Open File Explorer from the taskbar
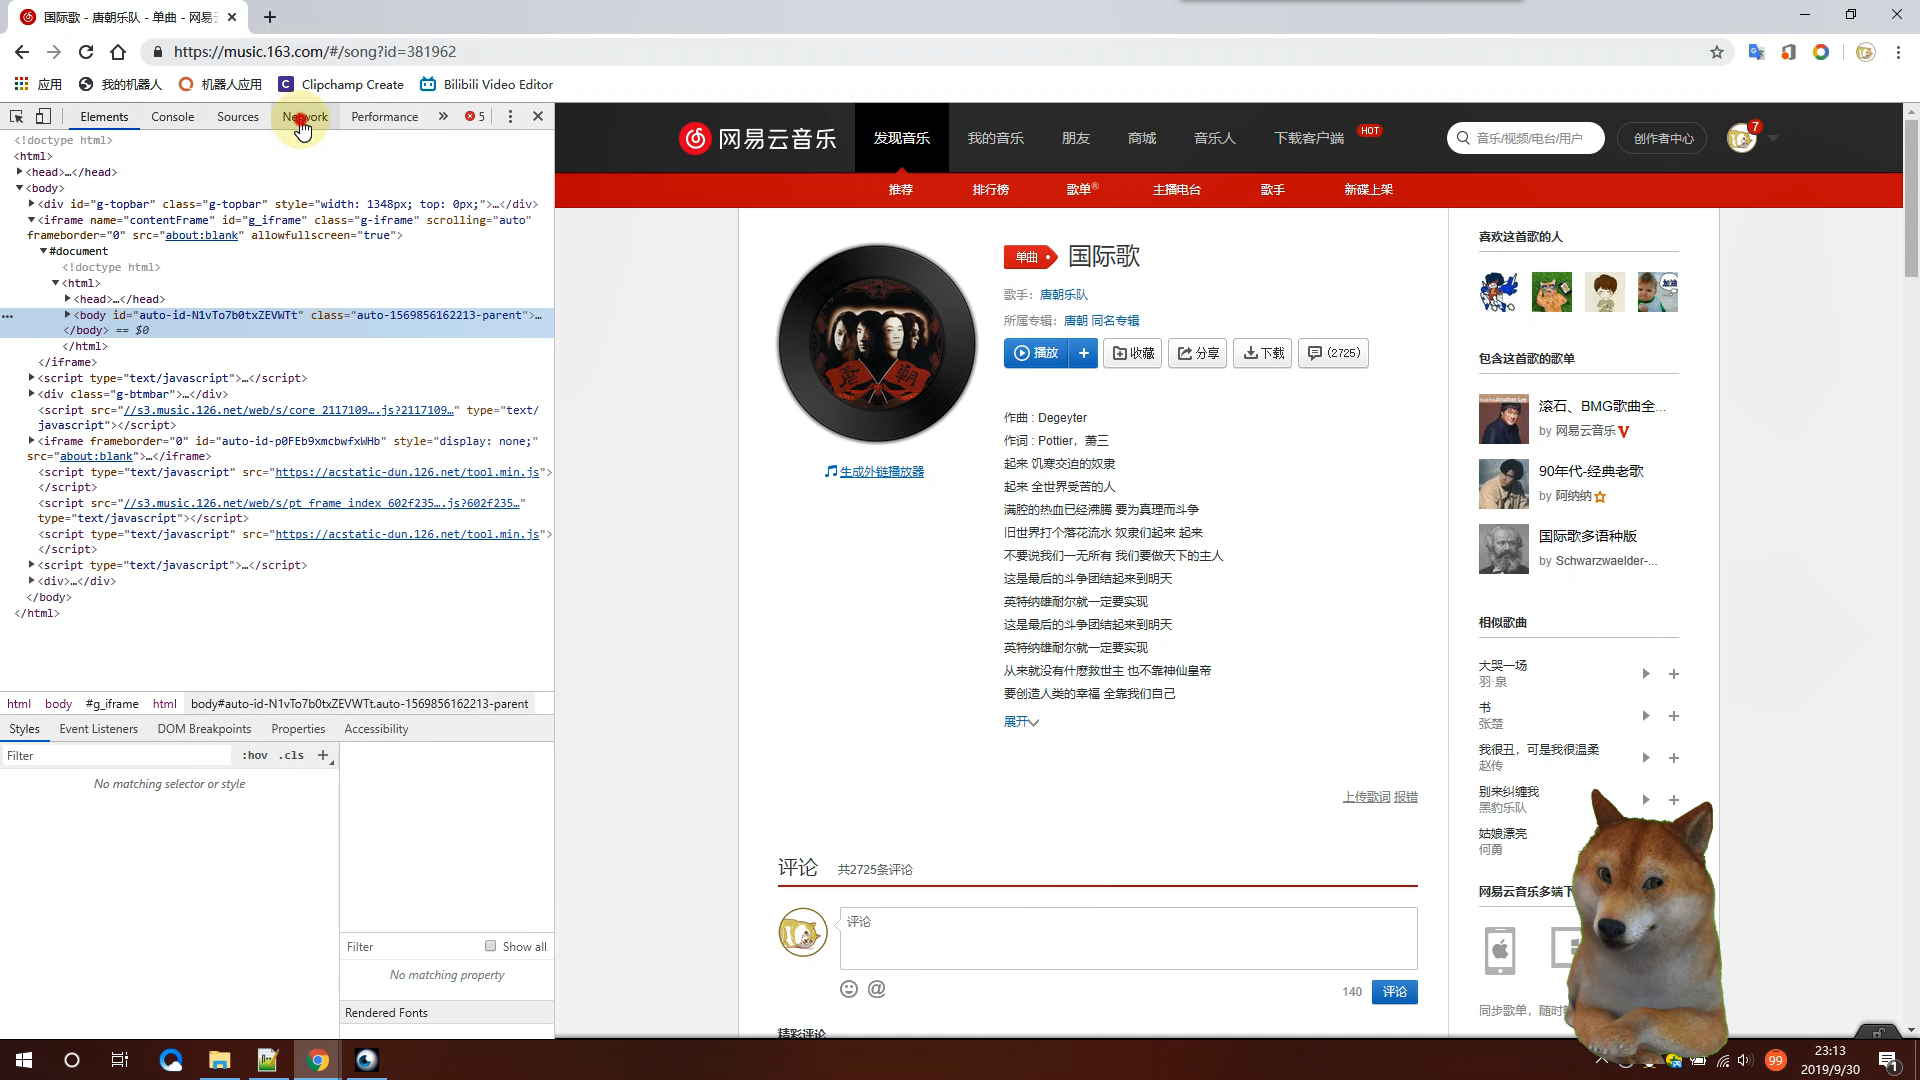Screen dimensions: 1920x1080 tap(219, 1060)
